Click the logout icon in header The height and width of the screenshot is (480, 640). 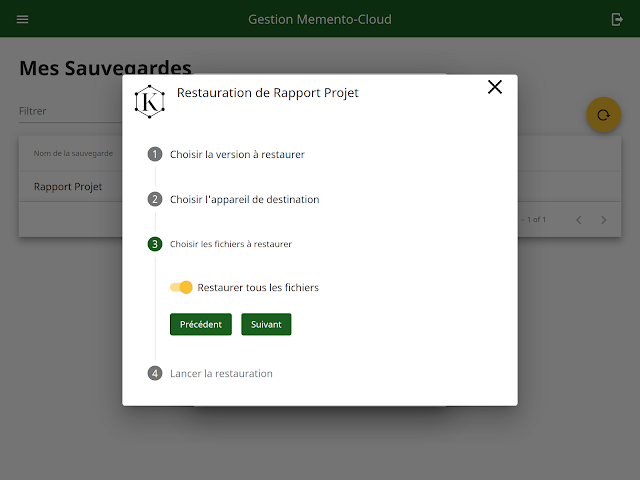coord(617,19)
